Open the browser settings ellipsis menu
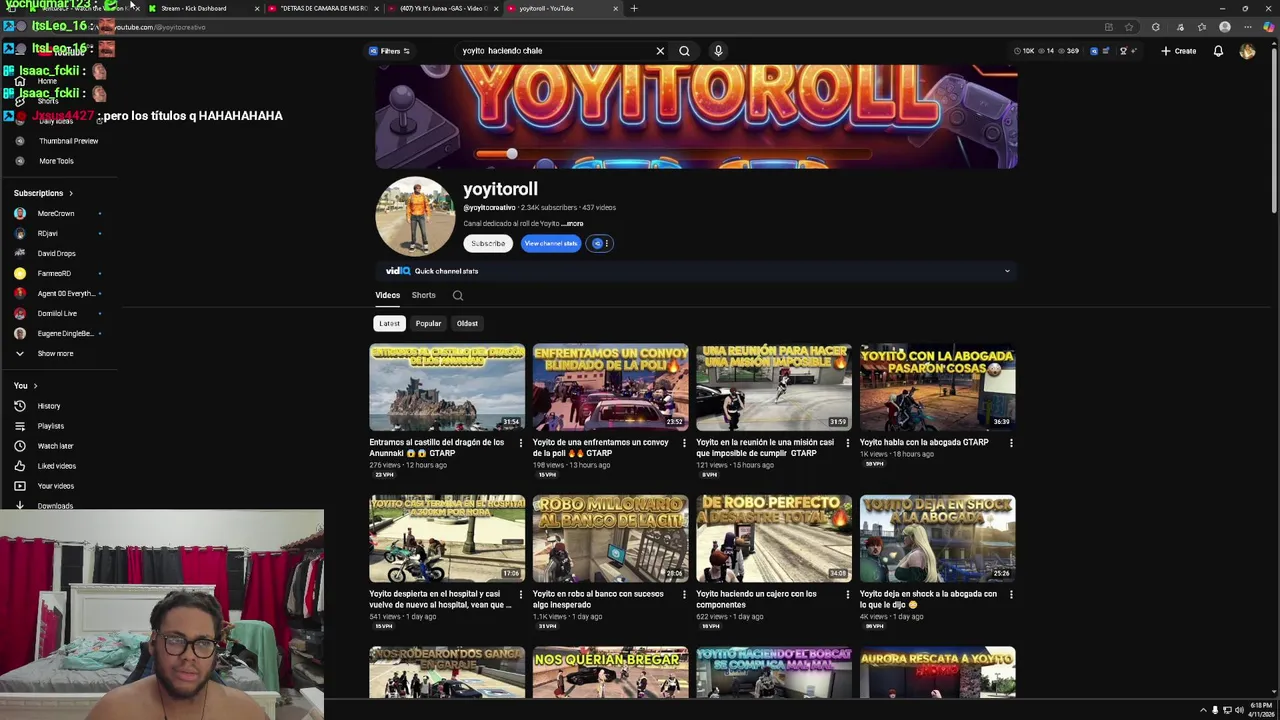Viewport: 1280px width, 720px height. tap(1247, 27)
